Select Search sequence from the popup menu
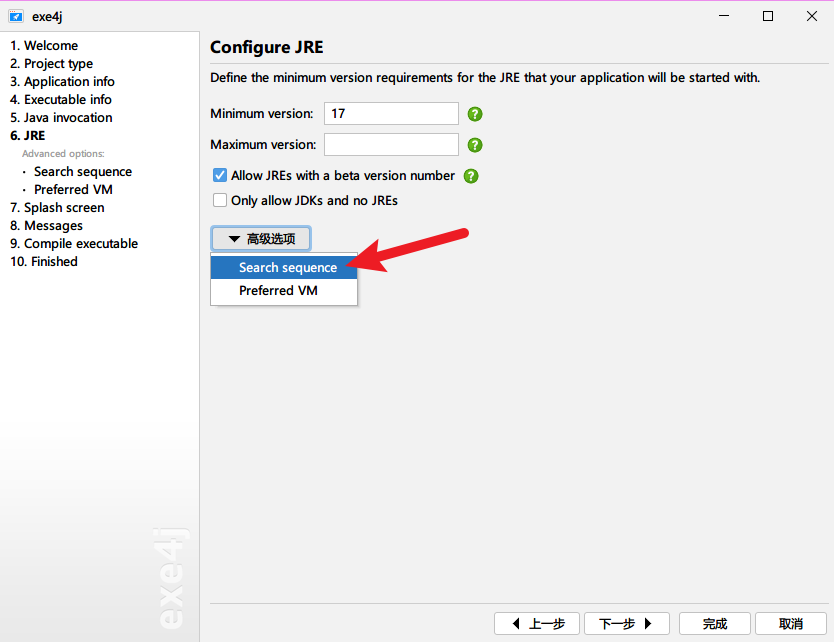The image size is (834, 642). pos(287,268)
